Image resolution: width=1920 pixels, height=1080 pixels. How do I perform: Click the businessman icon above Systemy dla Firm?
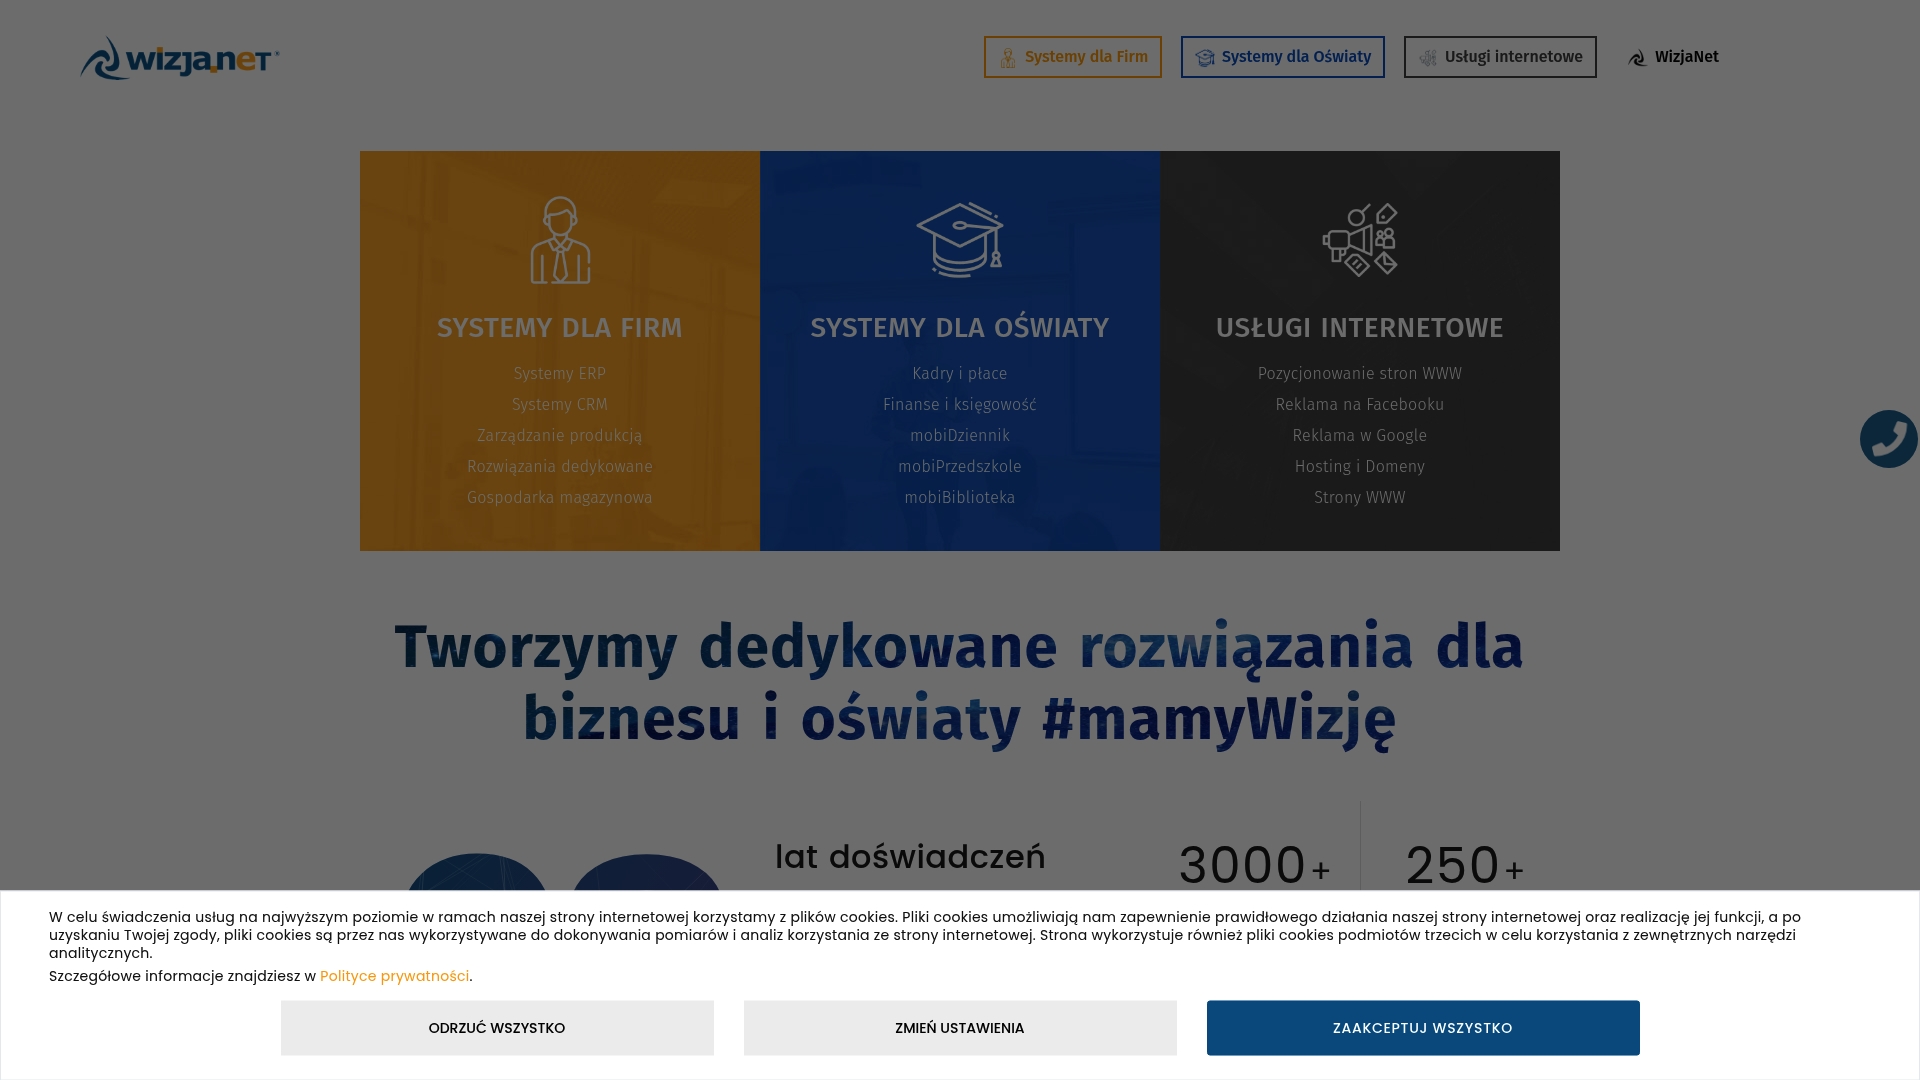click(x=560, y=240)
